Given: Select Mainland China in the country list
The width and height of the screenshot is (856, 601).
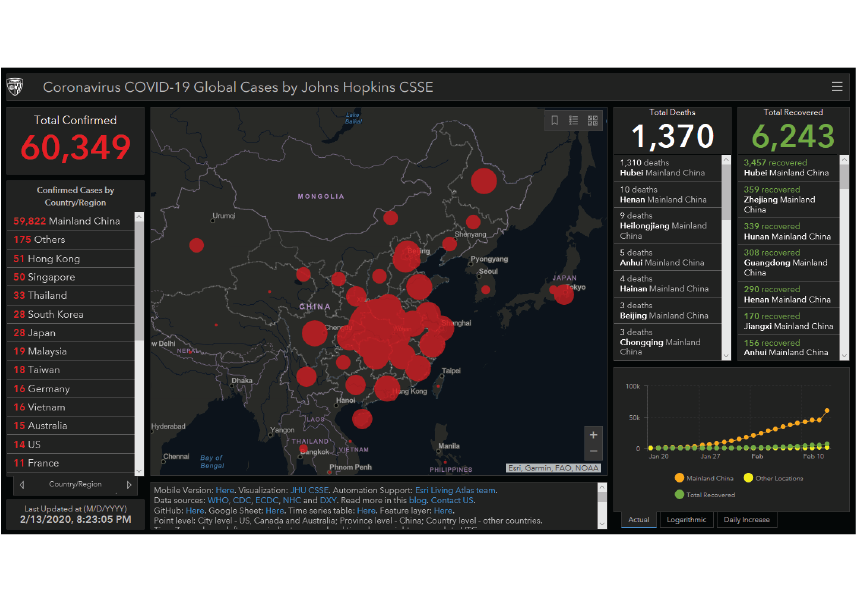Looking at the screenshot, I should tap(66, 221).
